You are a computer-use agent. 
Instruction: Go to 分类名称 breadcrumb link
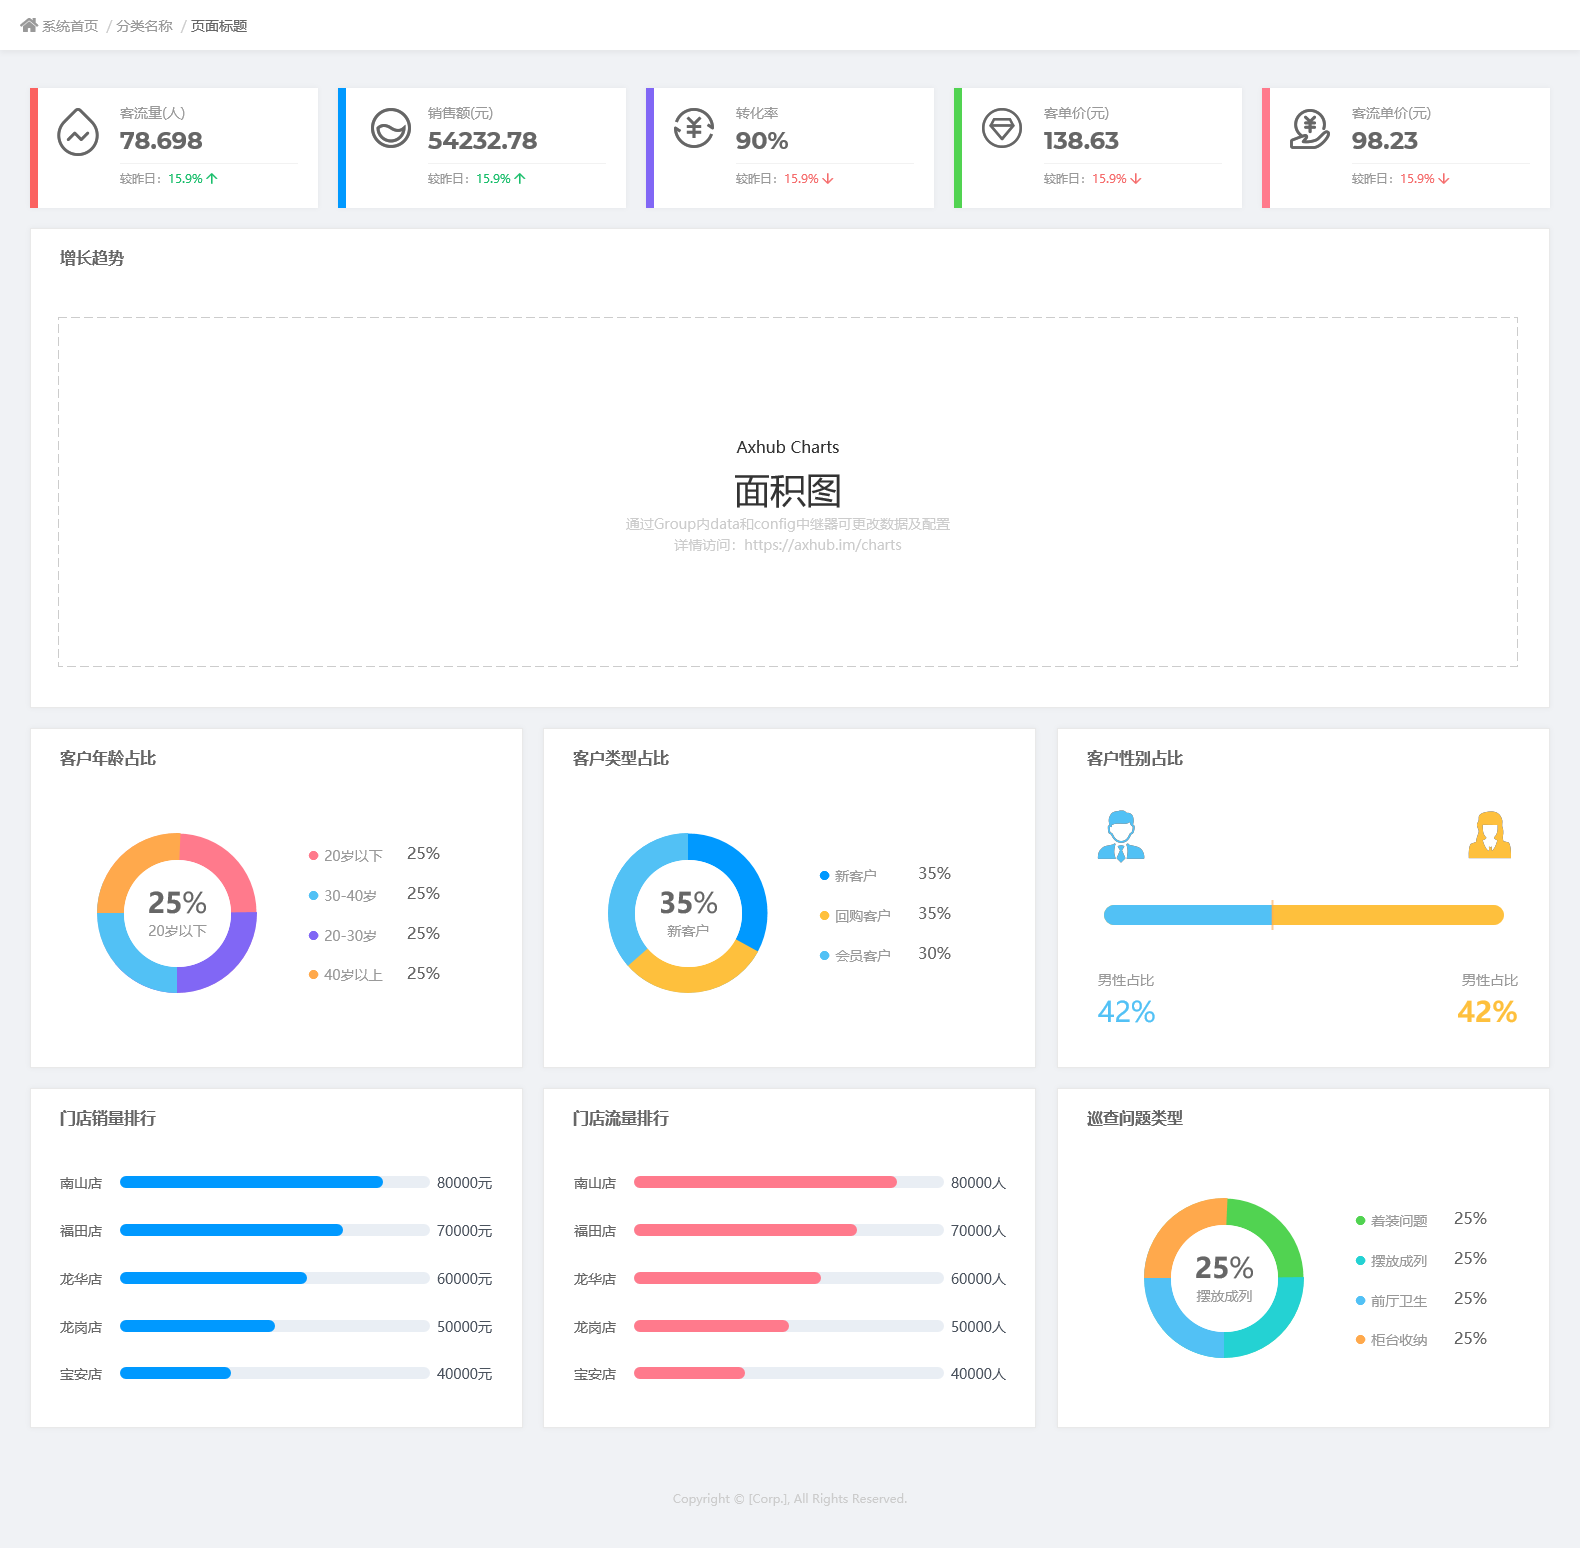click(144, 26)
